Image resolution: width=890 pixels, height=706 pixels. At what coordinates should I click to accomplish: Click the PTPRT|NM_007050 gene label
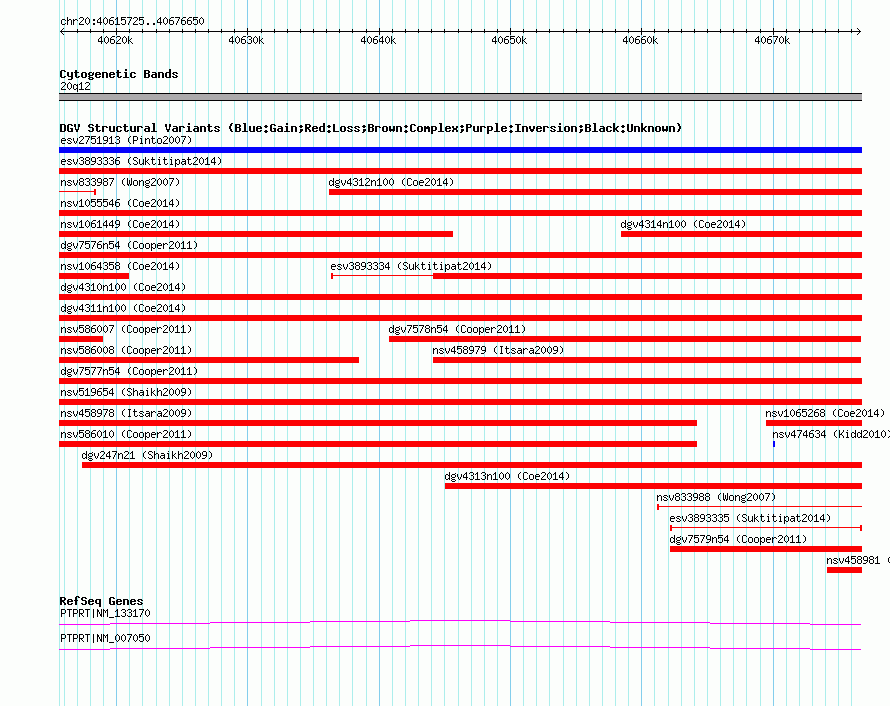click(x=105, y=638)
